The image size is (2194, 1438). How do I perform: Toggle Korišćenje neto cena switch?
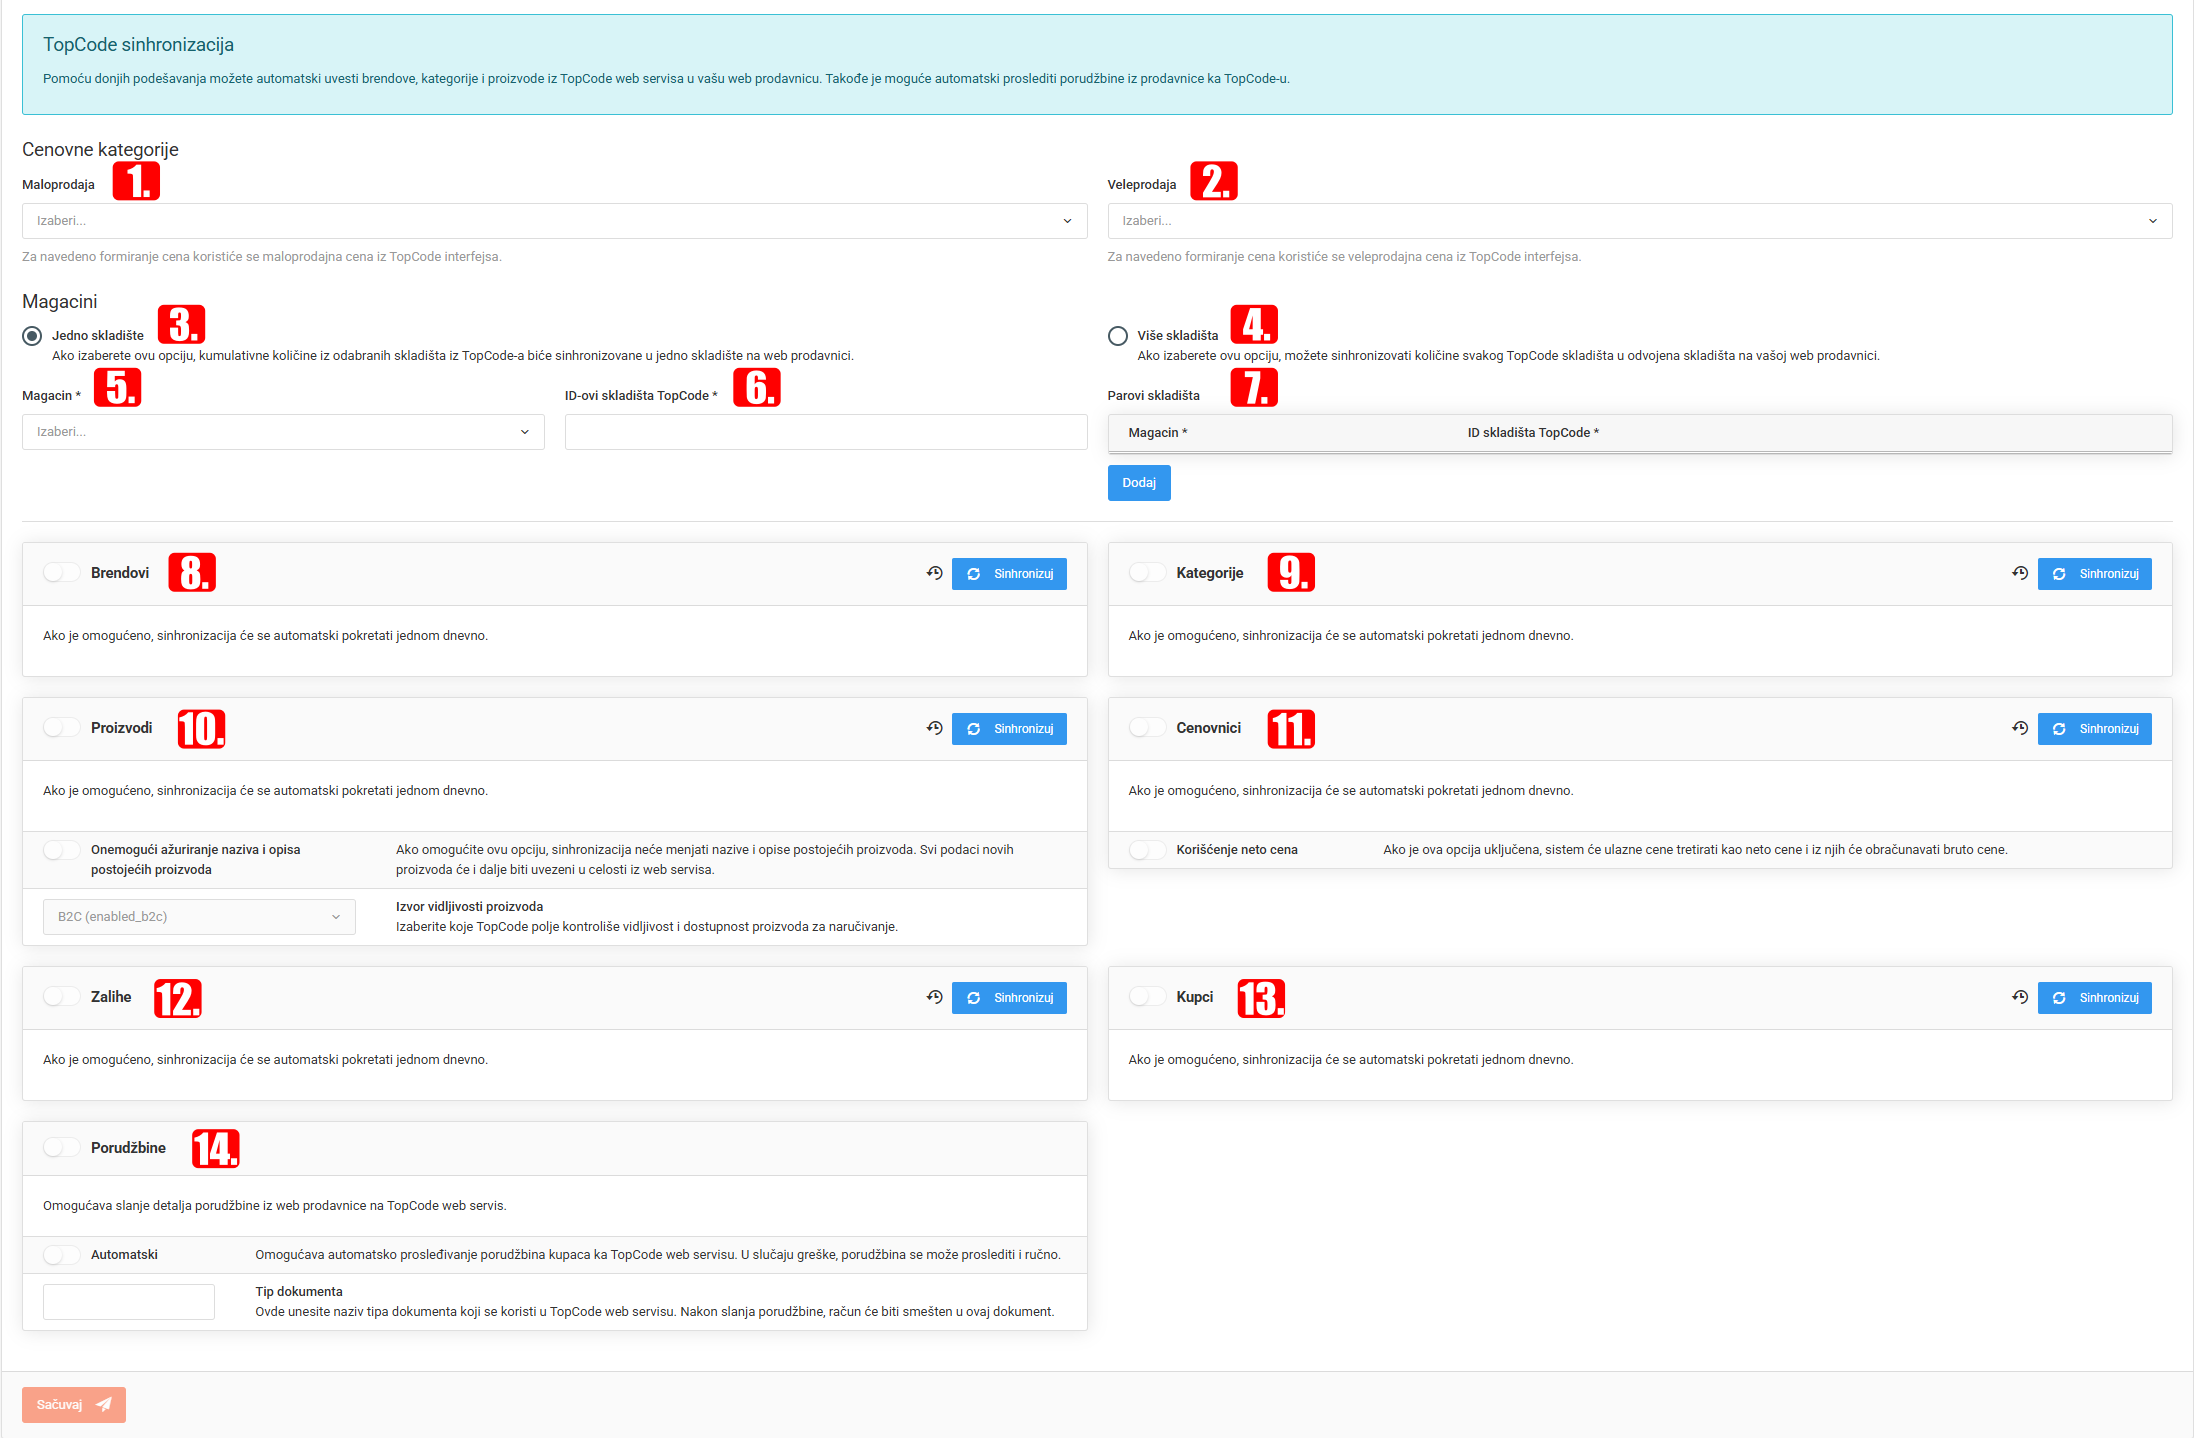(1147, 850)
